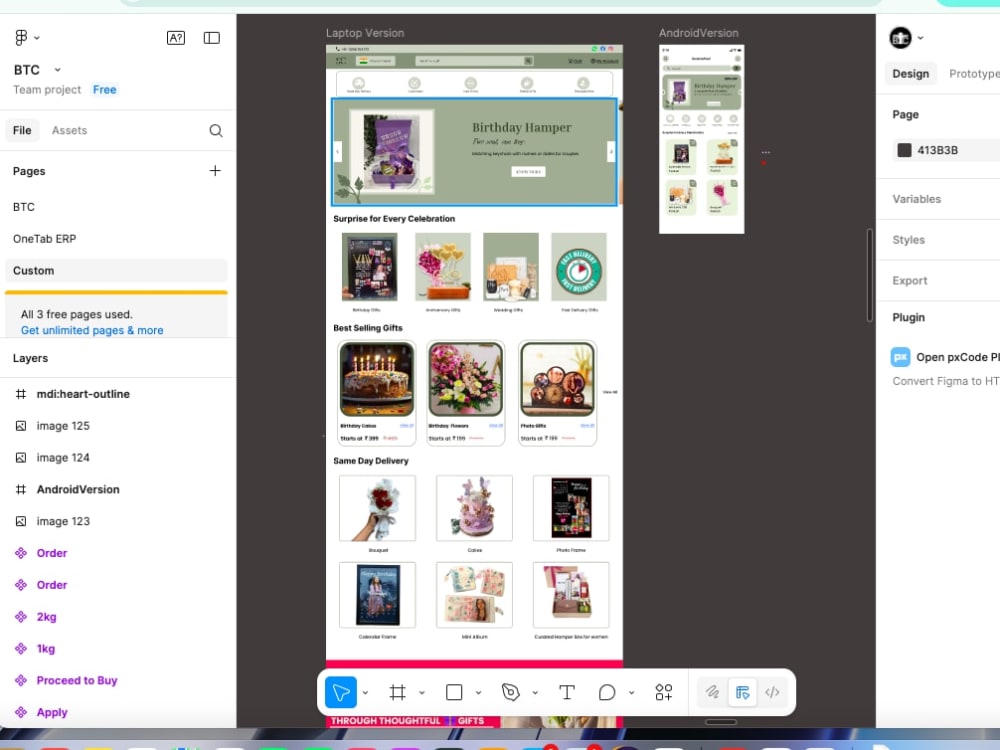The width and height of the screenshot is (1000, 750).
Task: Click the Free plan badge
Action: (105, 90)
